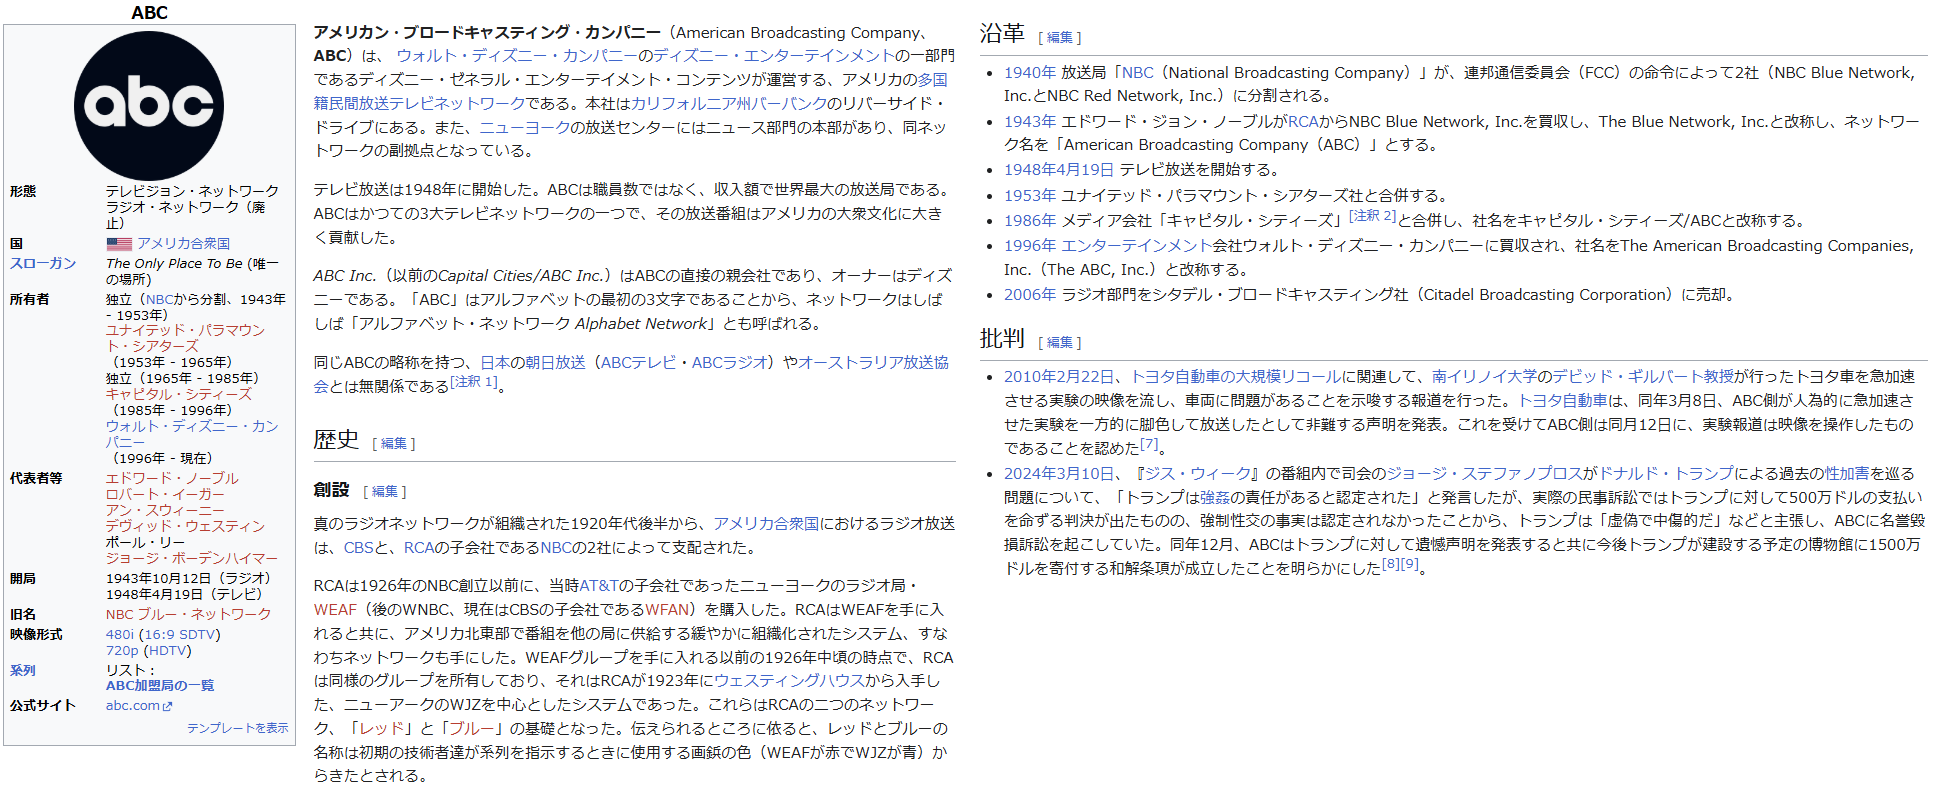Open citation reference [7]
Screen dimensions: 1941x793
pos(1150,443)
